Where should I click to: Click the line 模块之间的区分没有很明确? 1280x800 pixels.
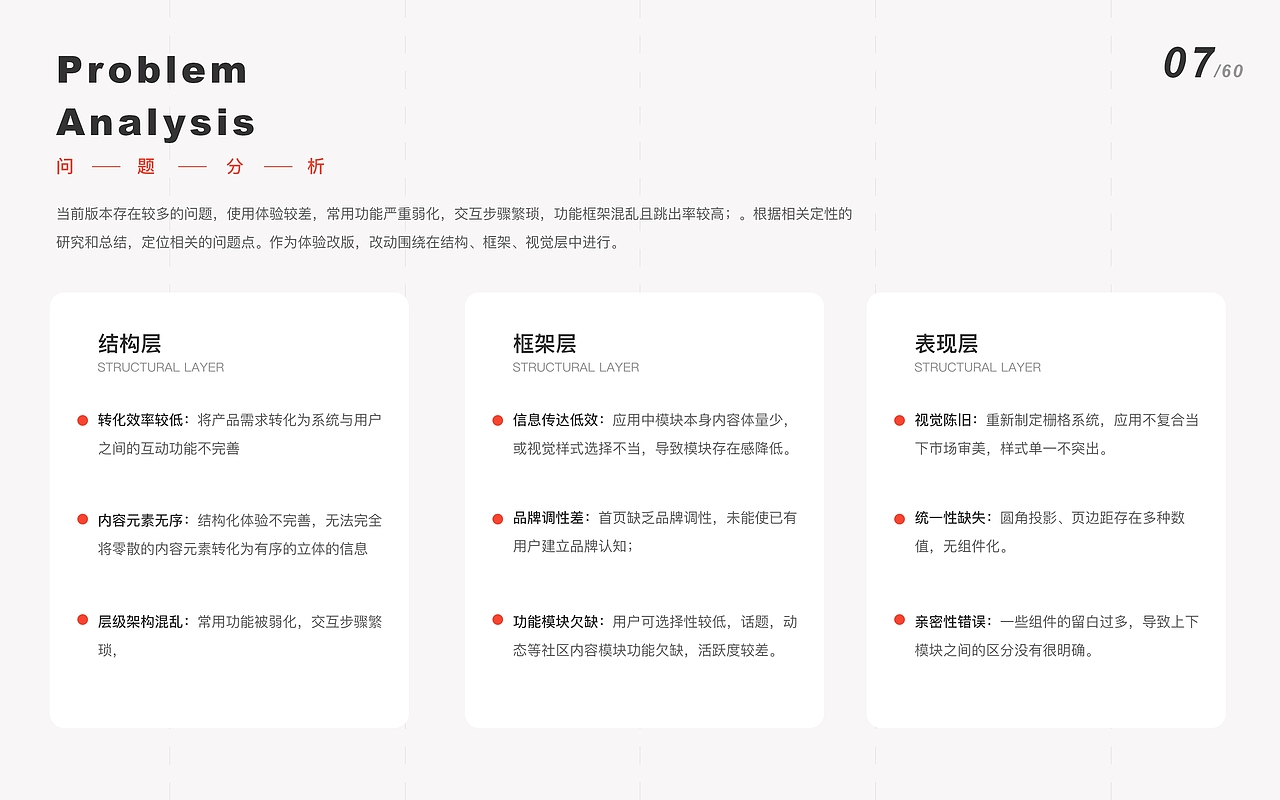click(1005, 650)
